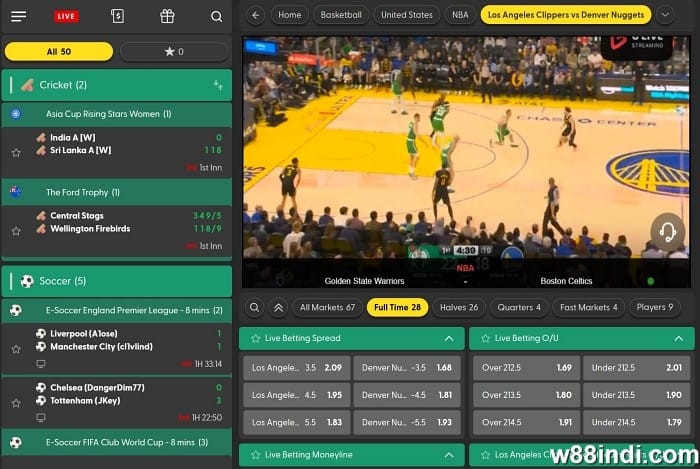Favorite the Central Stags vs Wellington Firebirds match
This screenshot has height=469, width=700.
tap(16, 231)
